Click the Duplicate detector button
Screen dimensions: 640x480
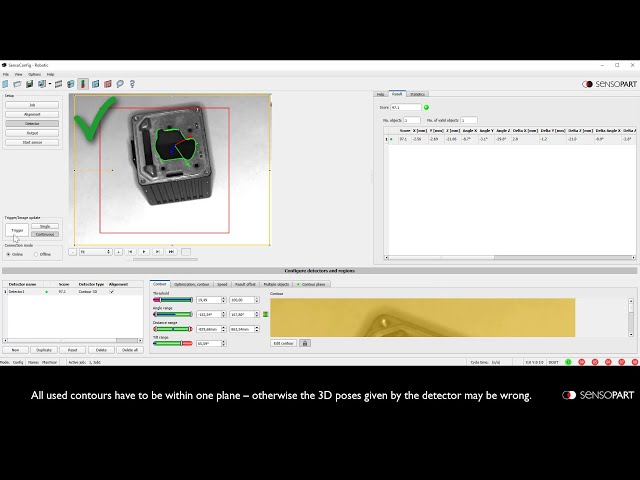click(44, 350)
